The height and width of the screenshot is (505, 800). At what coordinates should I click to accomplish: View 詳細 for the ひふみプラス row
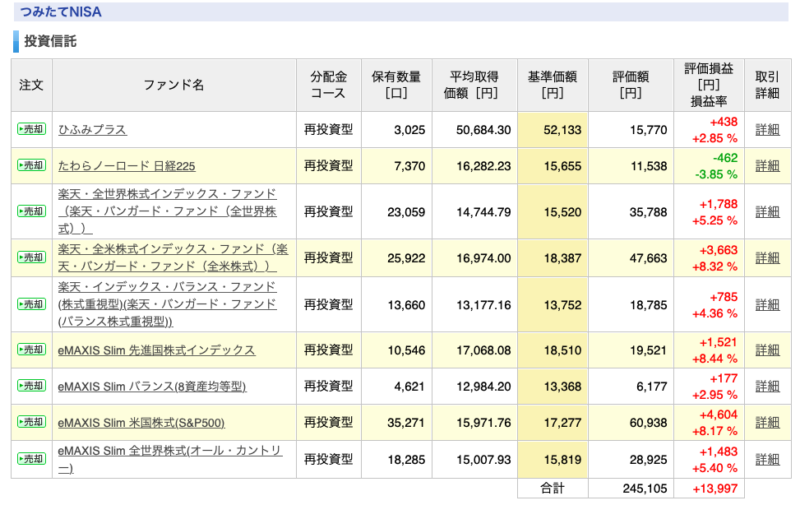click(767, 130)
